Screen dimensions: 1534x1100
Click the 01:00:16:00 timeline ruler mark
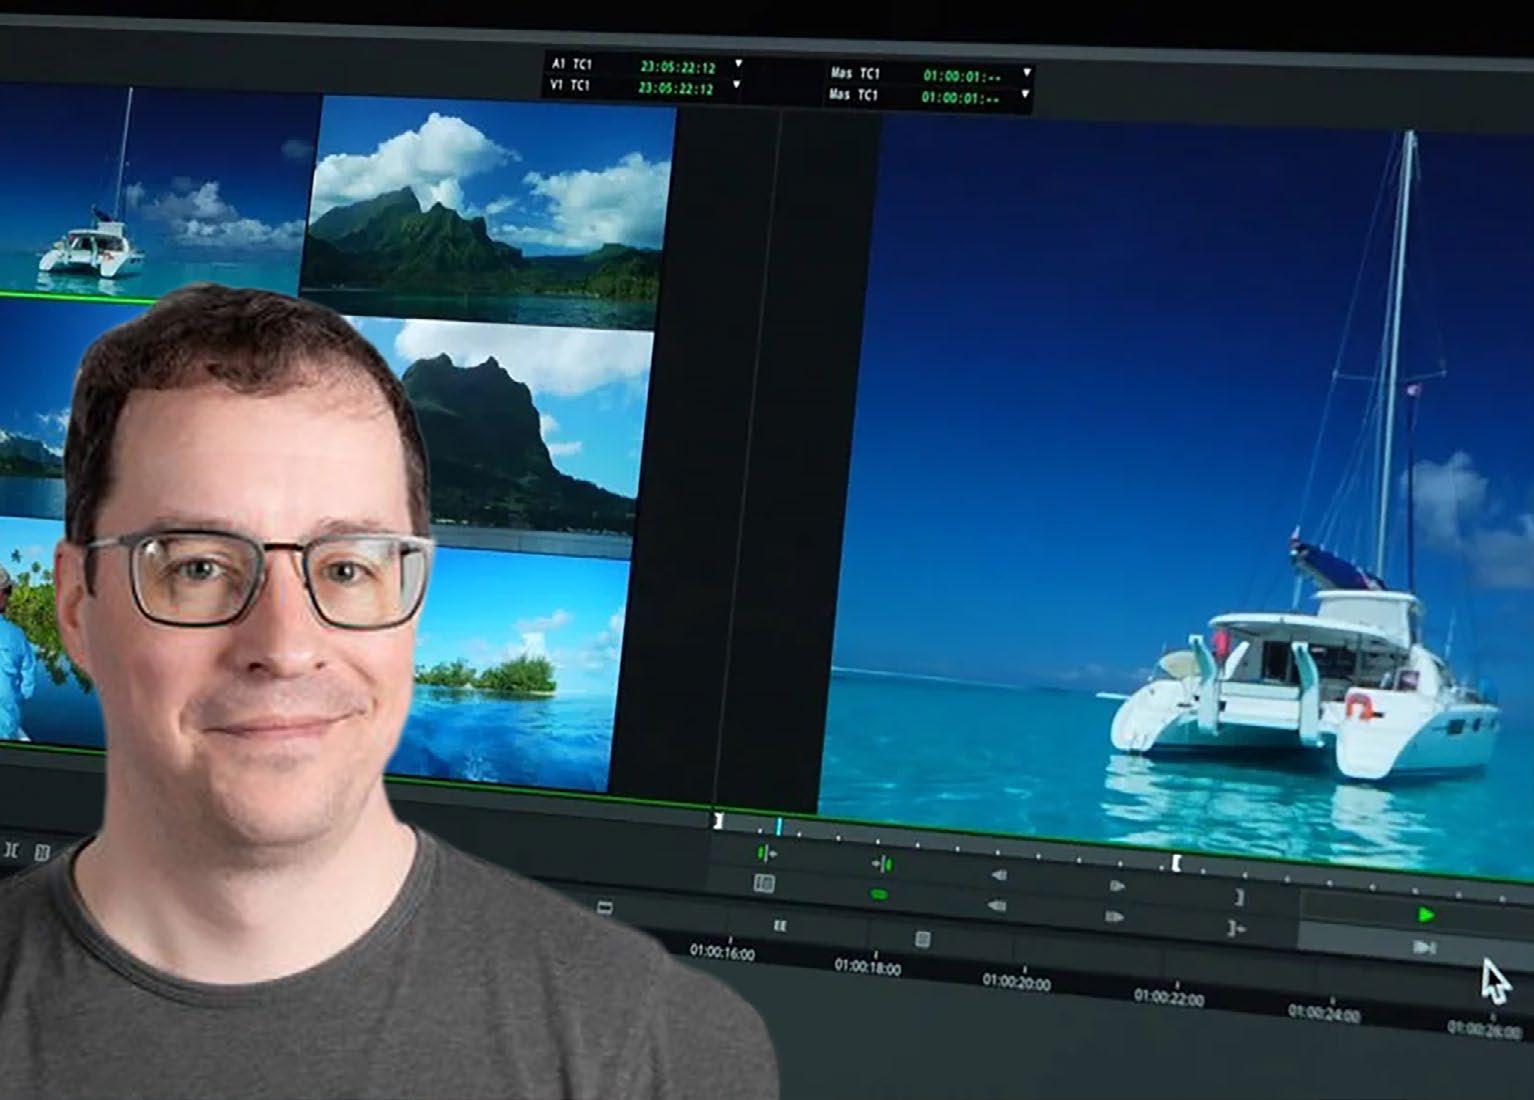tap(722, 951)
